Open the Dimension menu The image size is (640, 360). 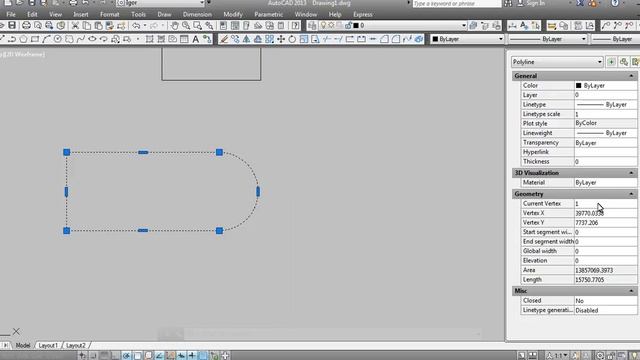197,14
